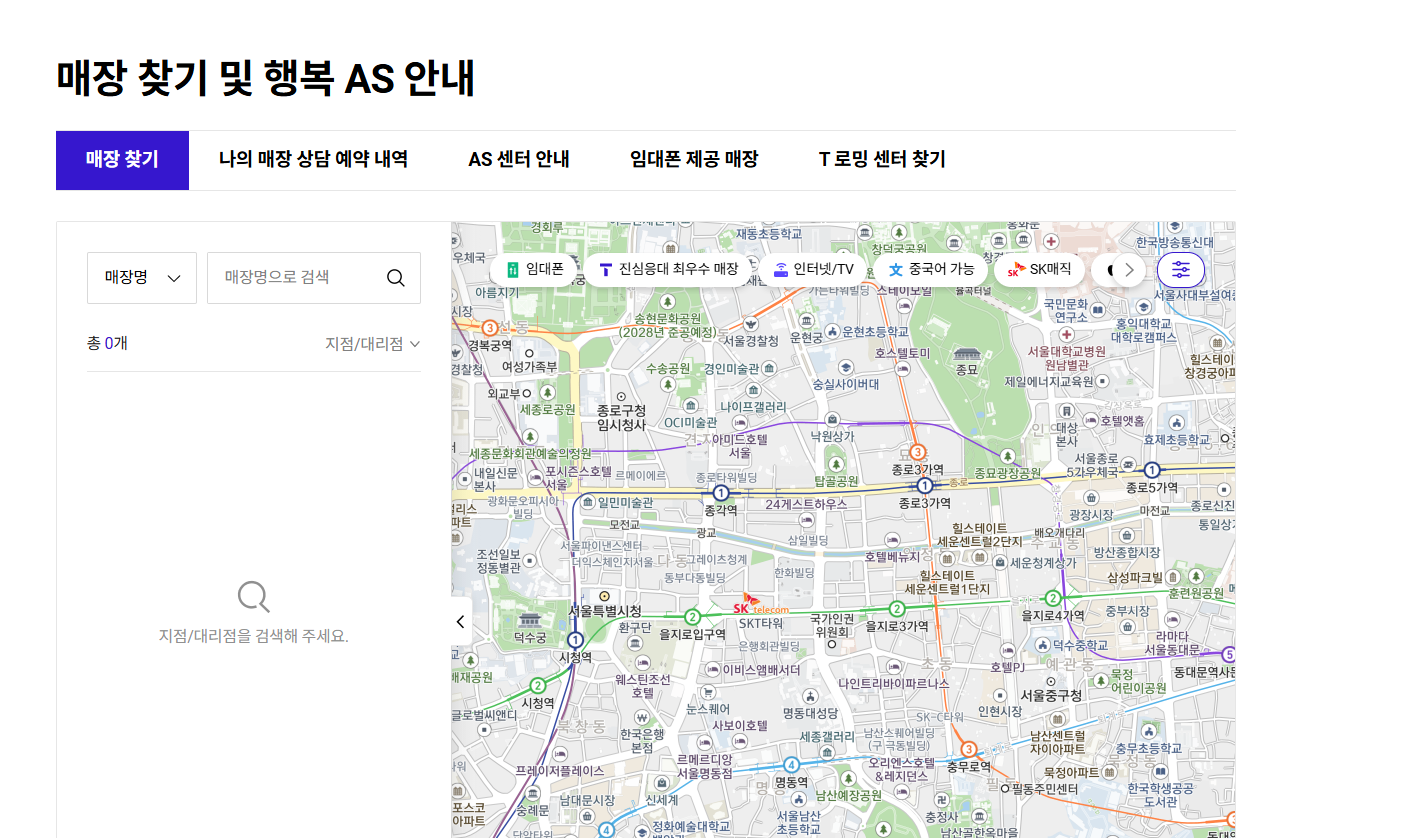Click 종로5가역 line 1 station marker

[x=1152, y=470]
